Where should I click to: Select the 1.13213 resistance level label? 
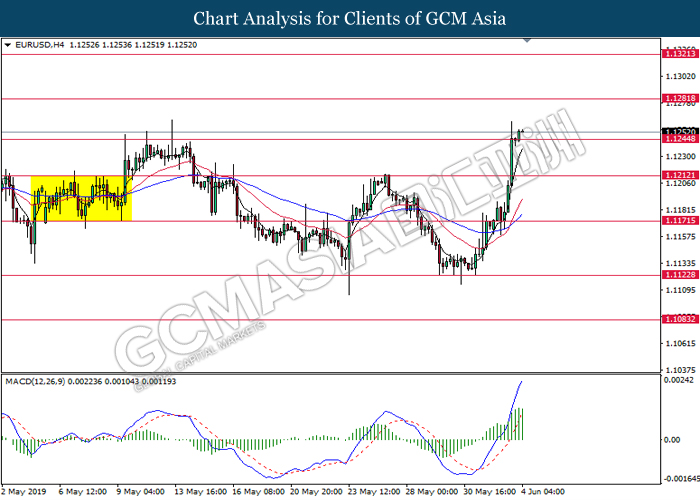tap(680, 54)
